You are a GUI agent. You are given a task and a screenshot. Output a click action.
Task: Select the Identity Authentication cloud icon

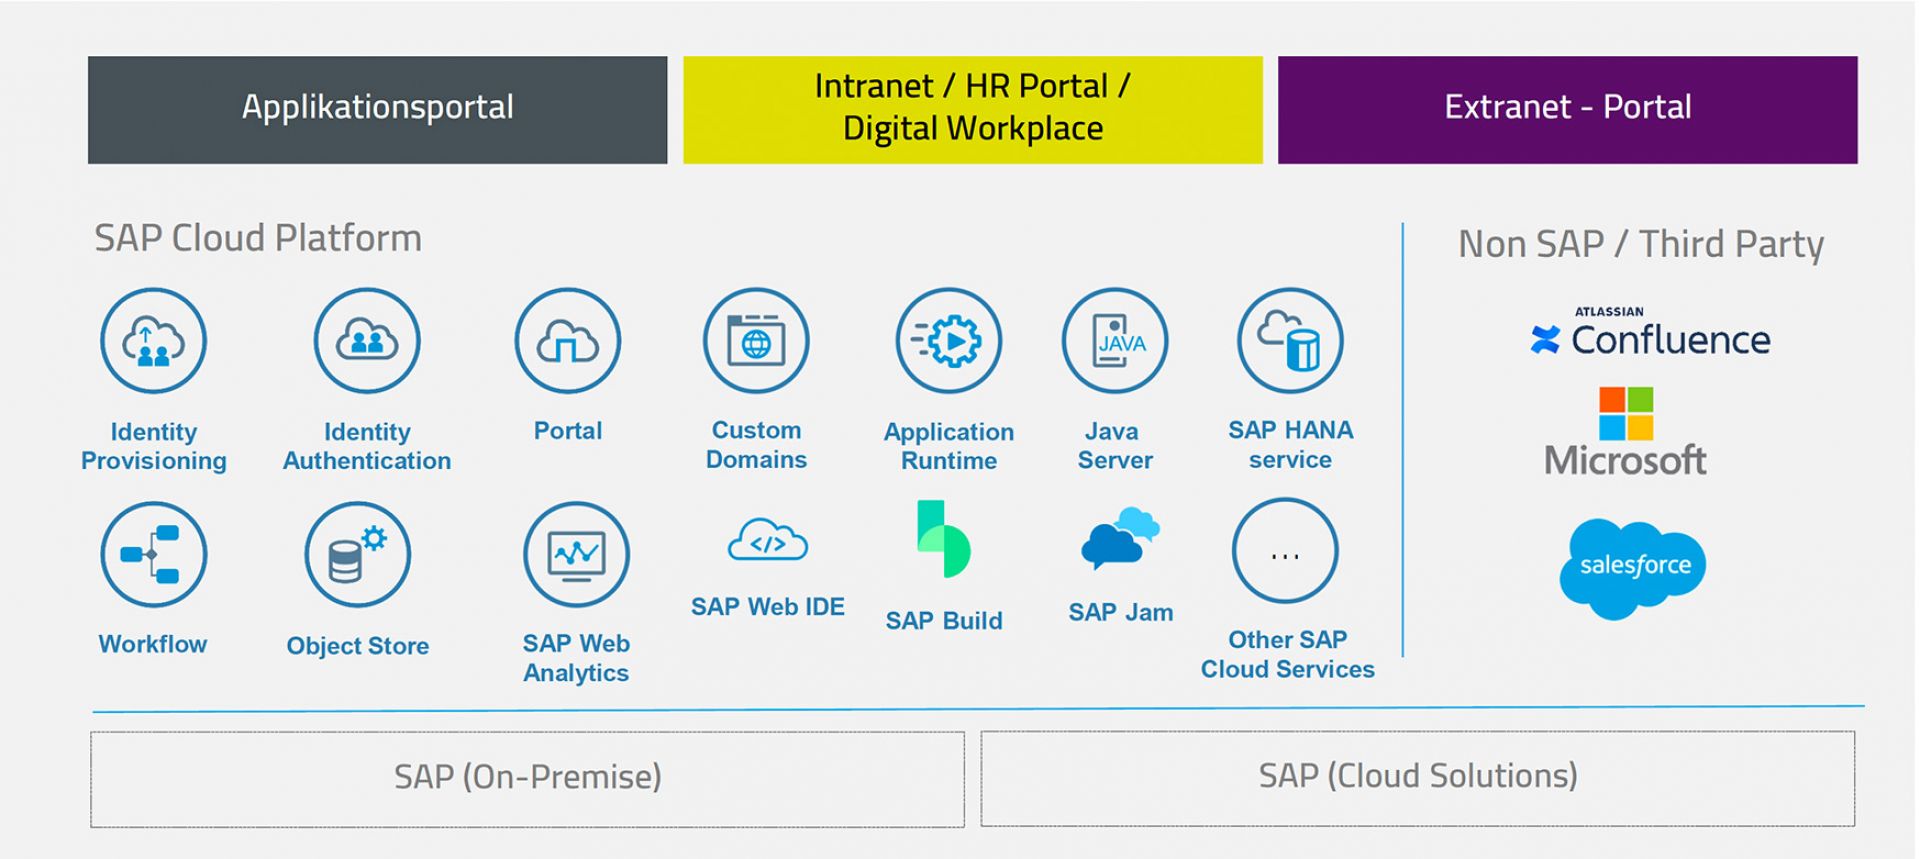(x=367, y=341)
